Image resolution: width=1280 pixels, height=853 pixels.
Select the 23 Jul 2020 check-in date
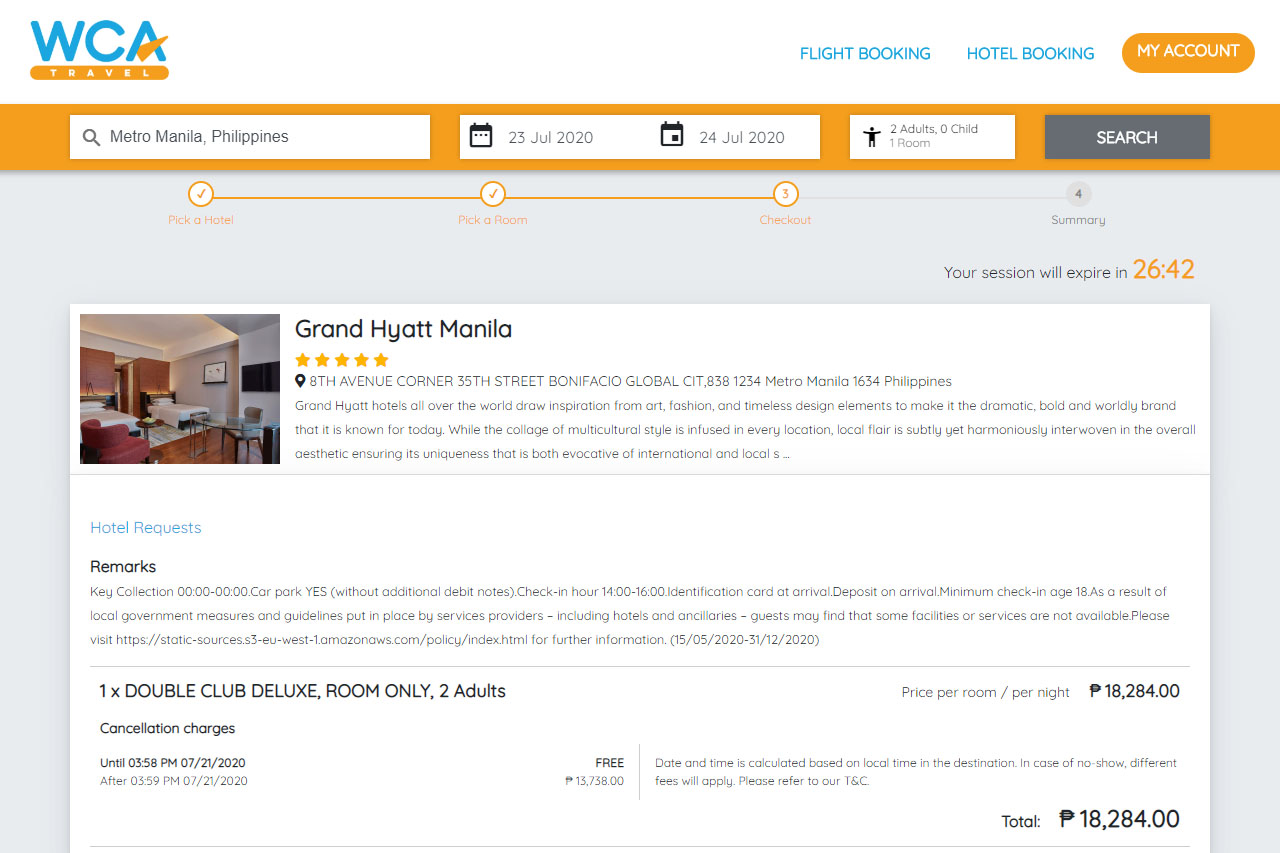click(550, 138)
